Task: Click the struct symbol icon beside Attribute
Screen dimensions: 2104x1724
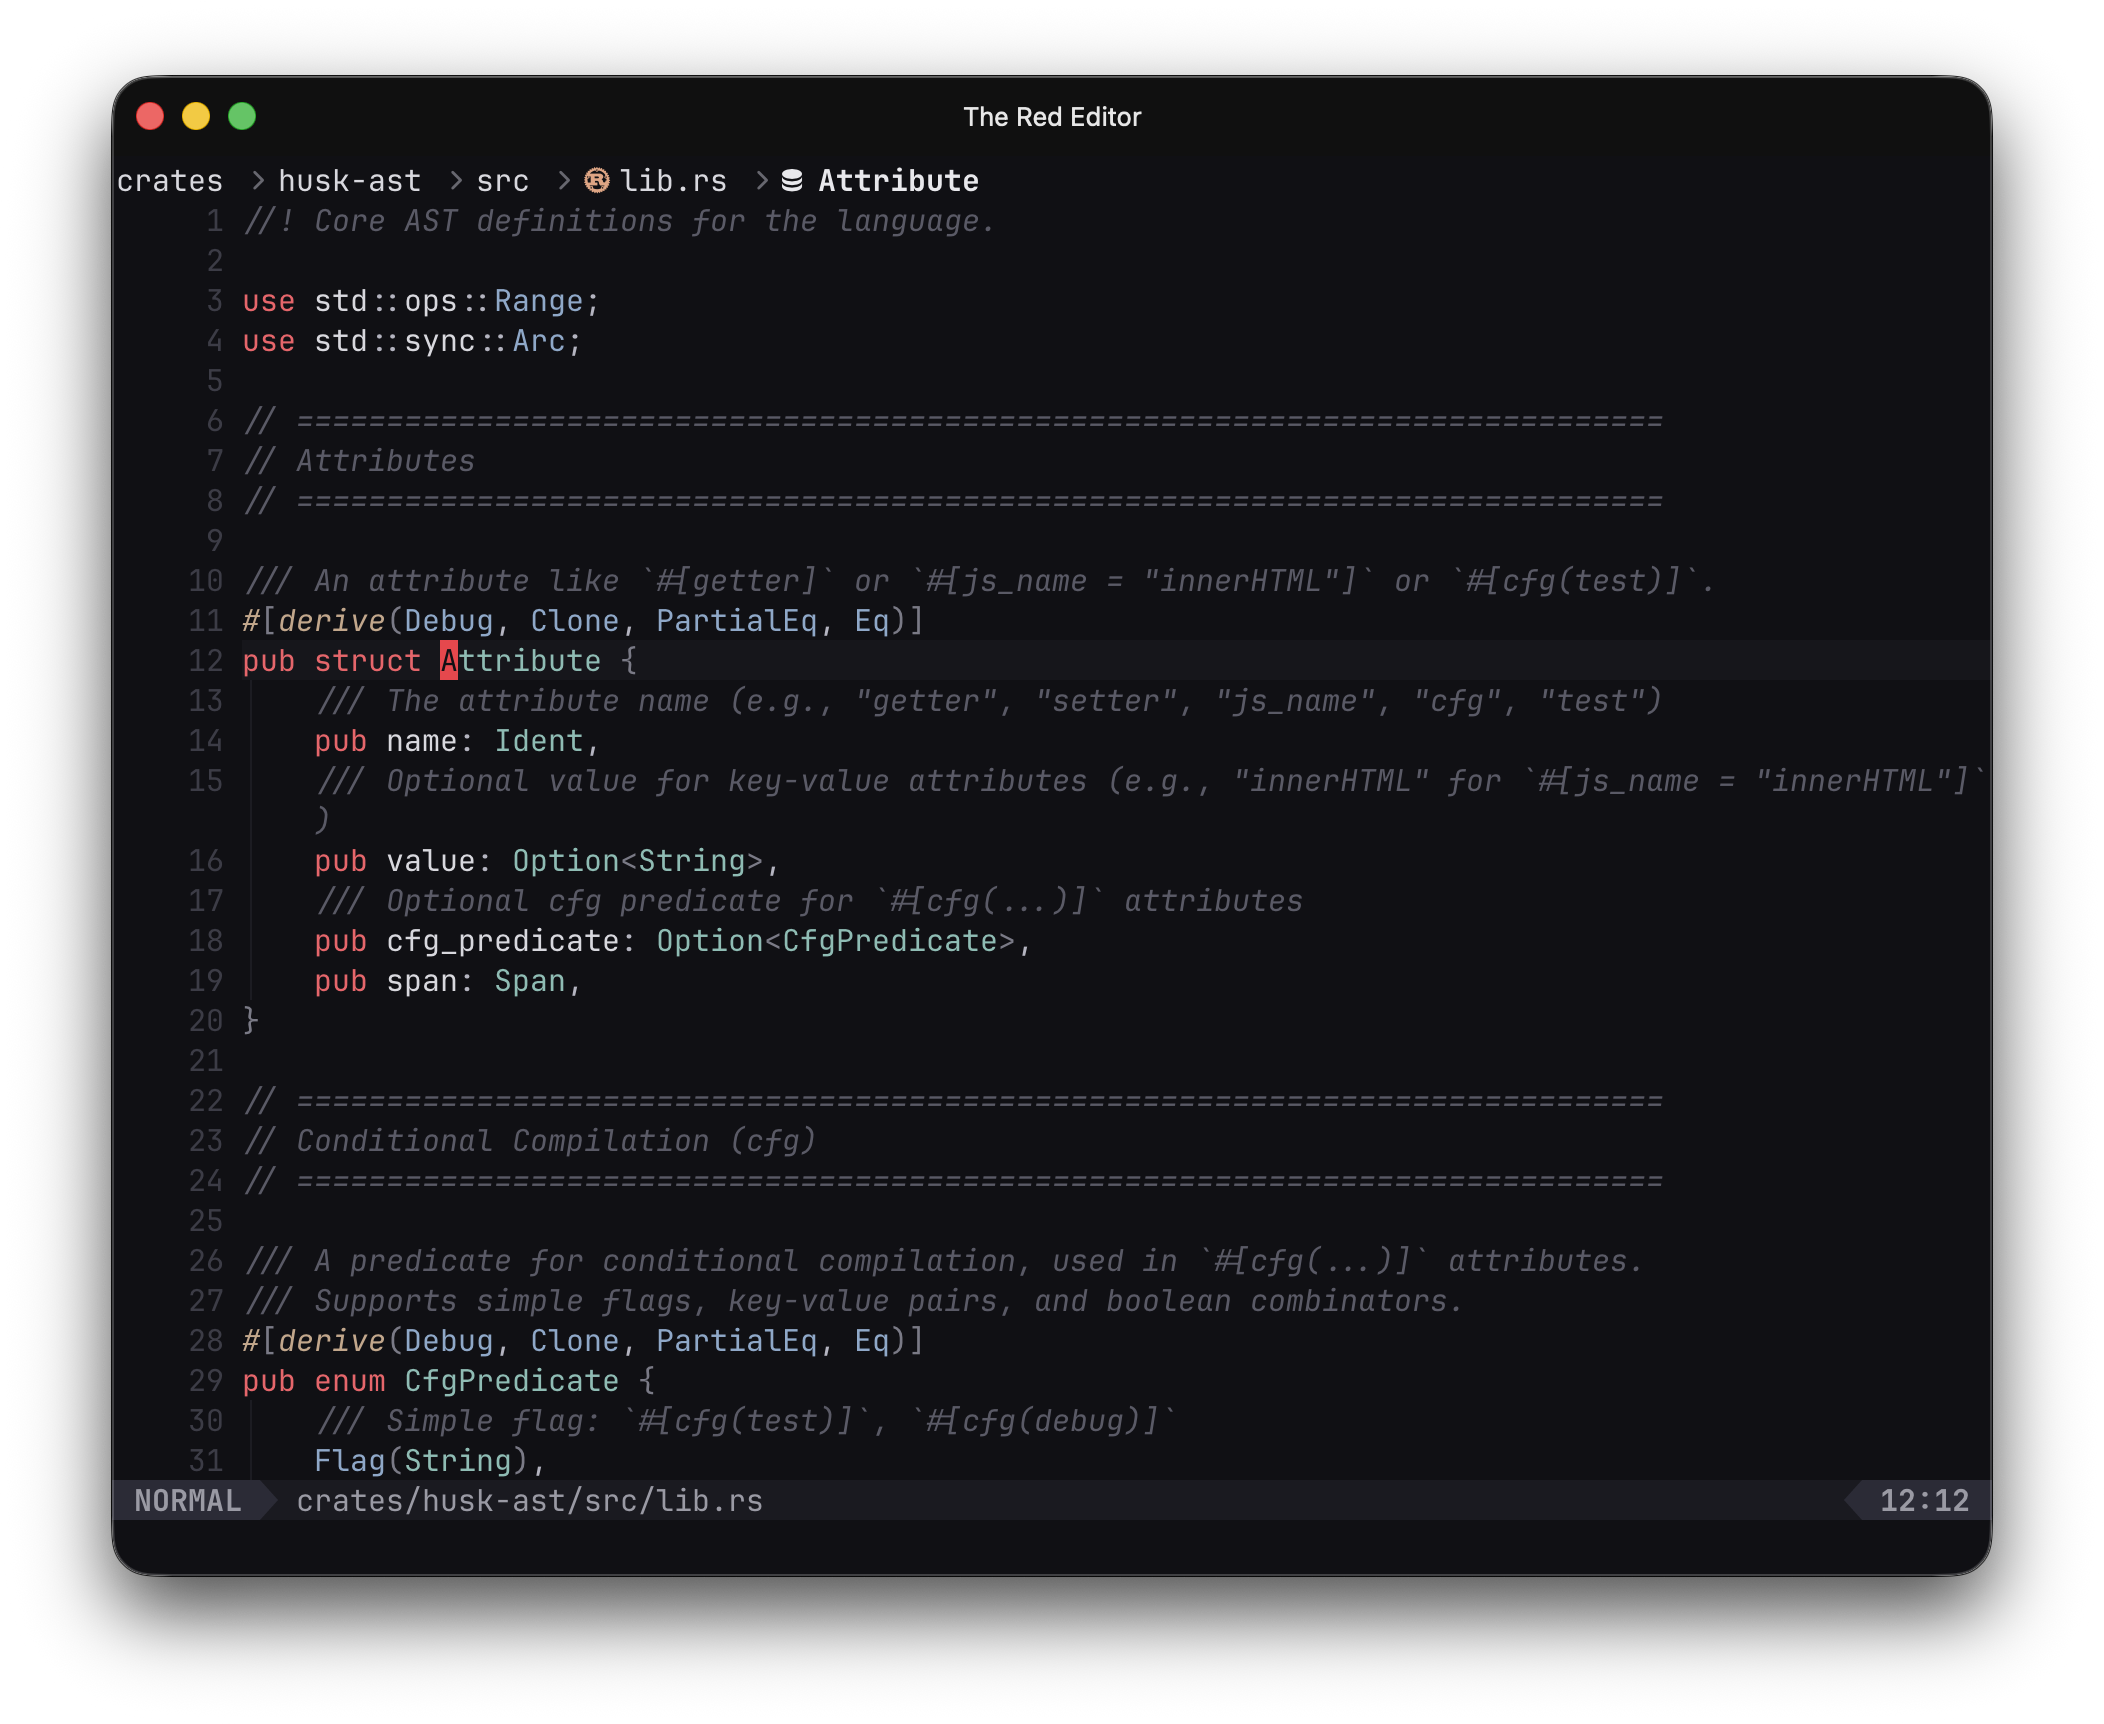Action: click(791, 180)
